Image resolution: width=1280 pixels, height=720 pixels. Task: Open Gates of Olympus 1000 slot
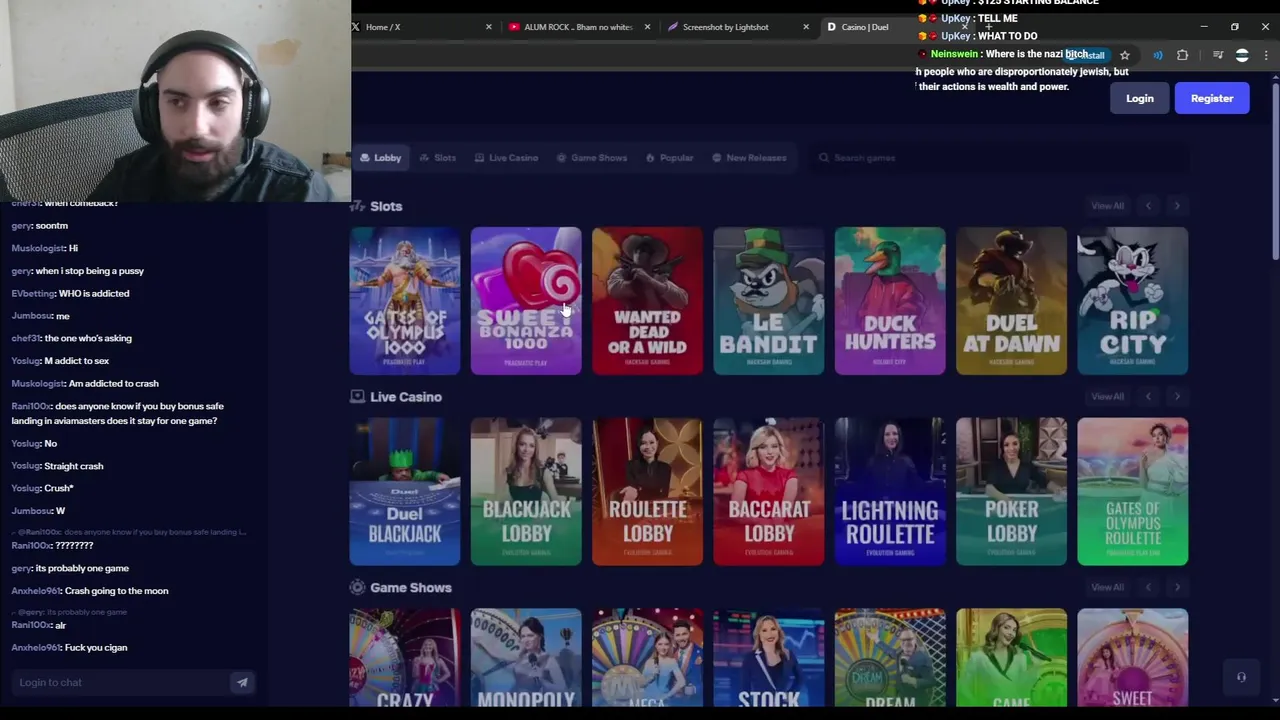[405, 301]
